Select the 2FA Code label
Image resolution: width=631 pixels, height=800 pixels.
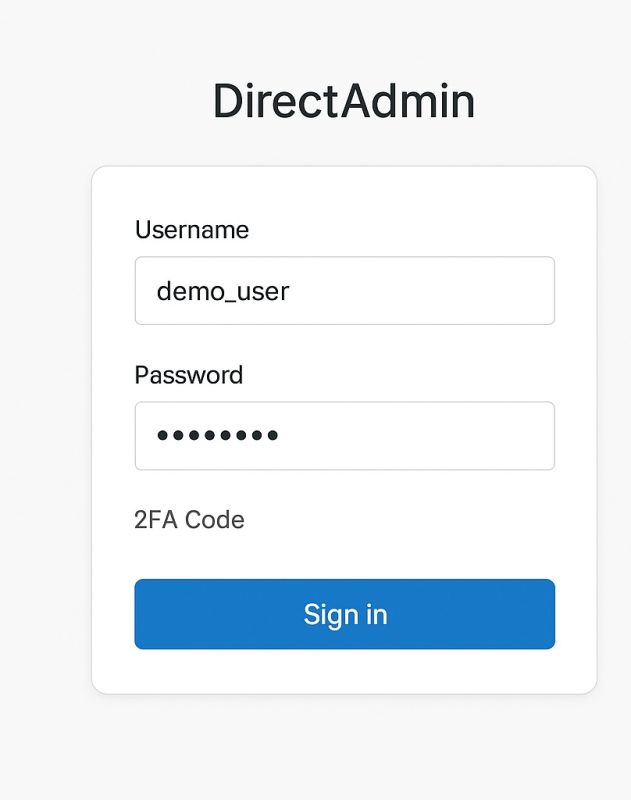click(190, 520)
